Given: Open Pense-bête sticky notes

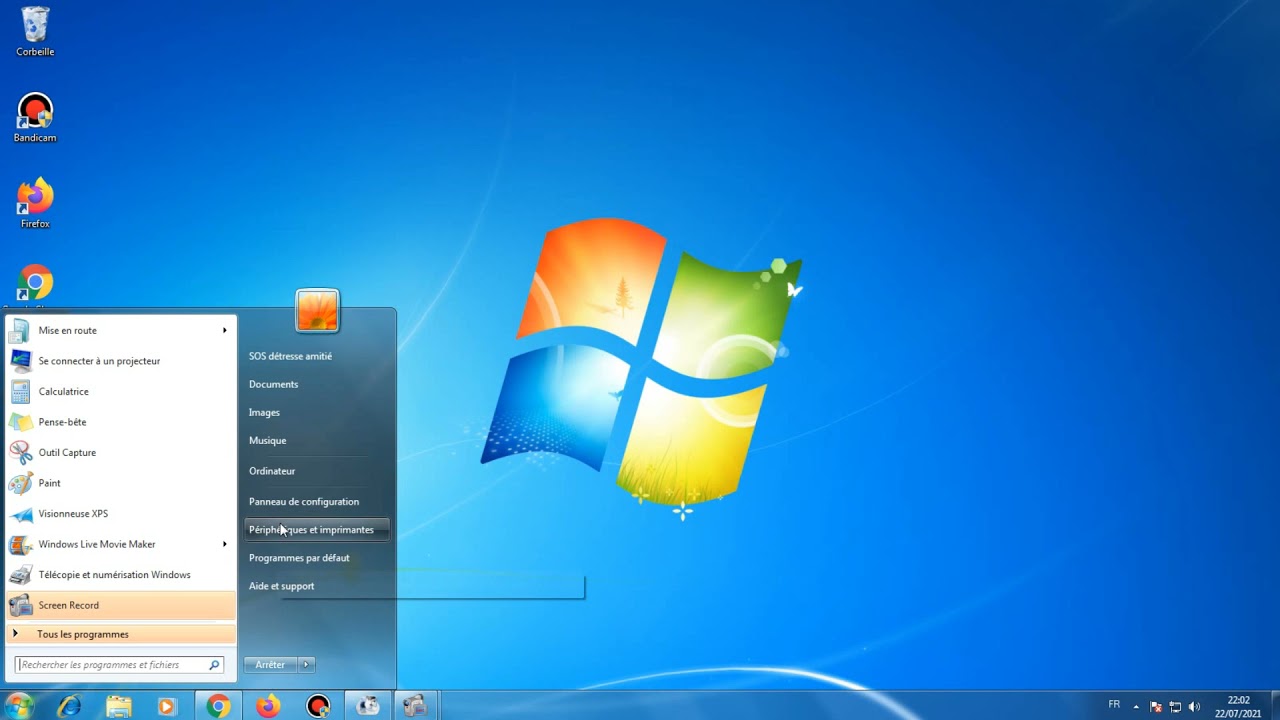Looking at the screenshot, I should (x=120, y=422).
